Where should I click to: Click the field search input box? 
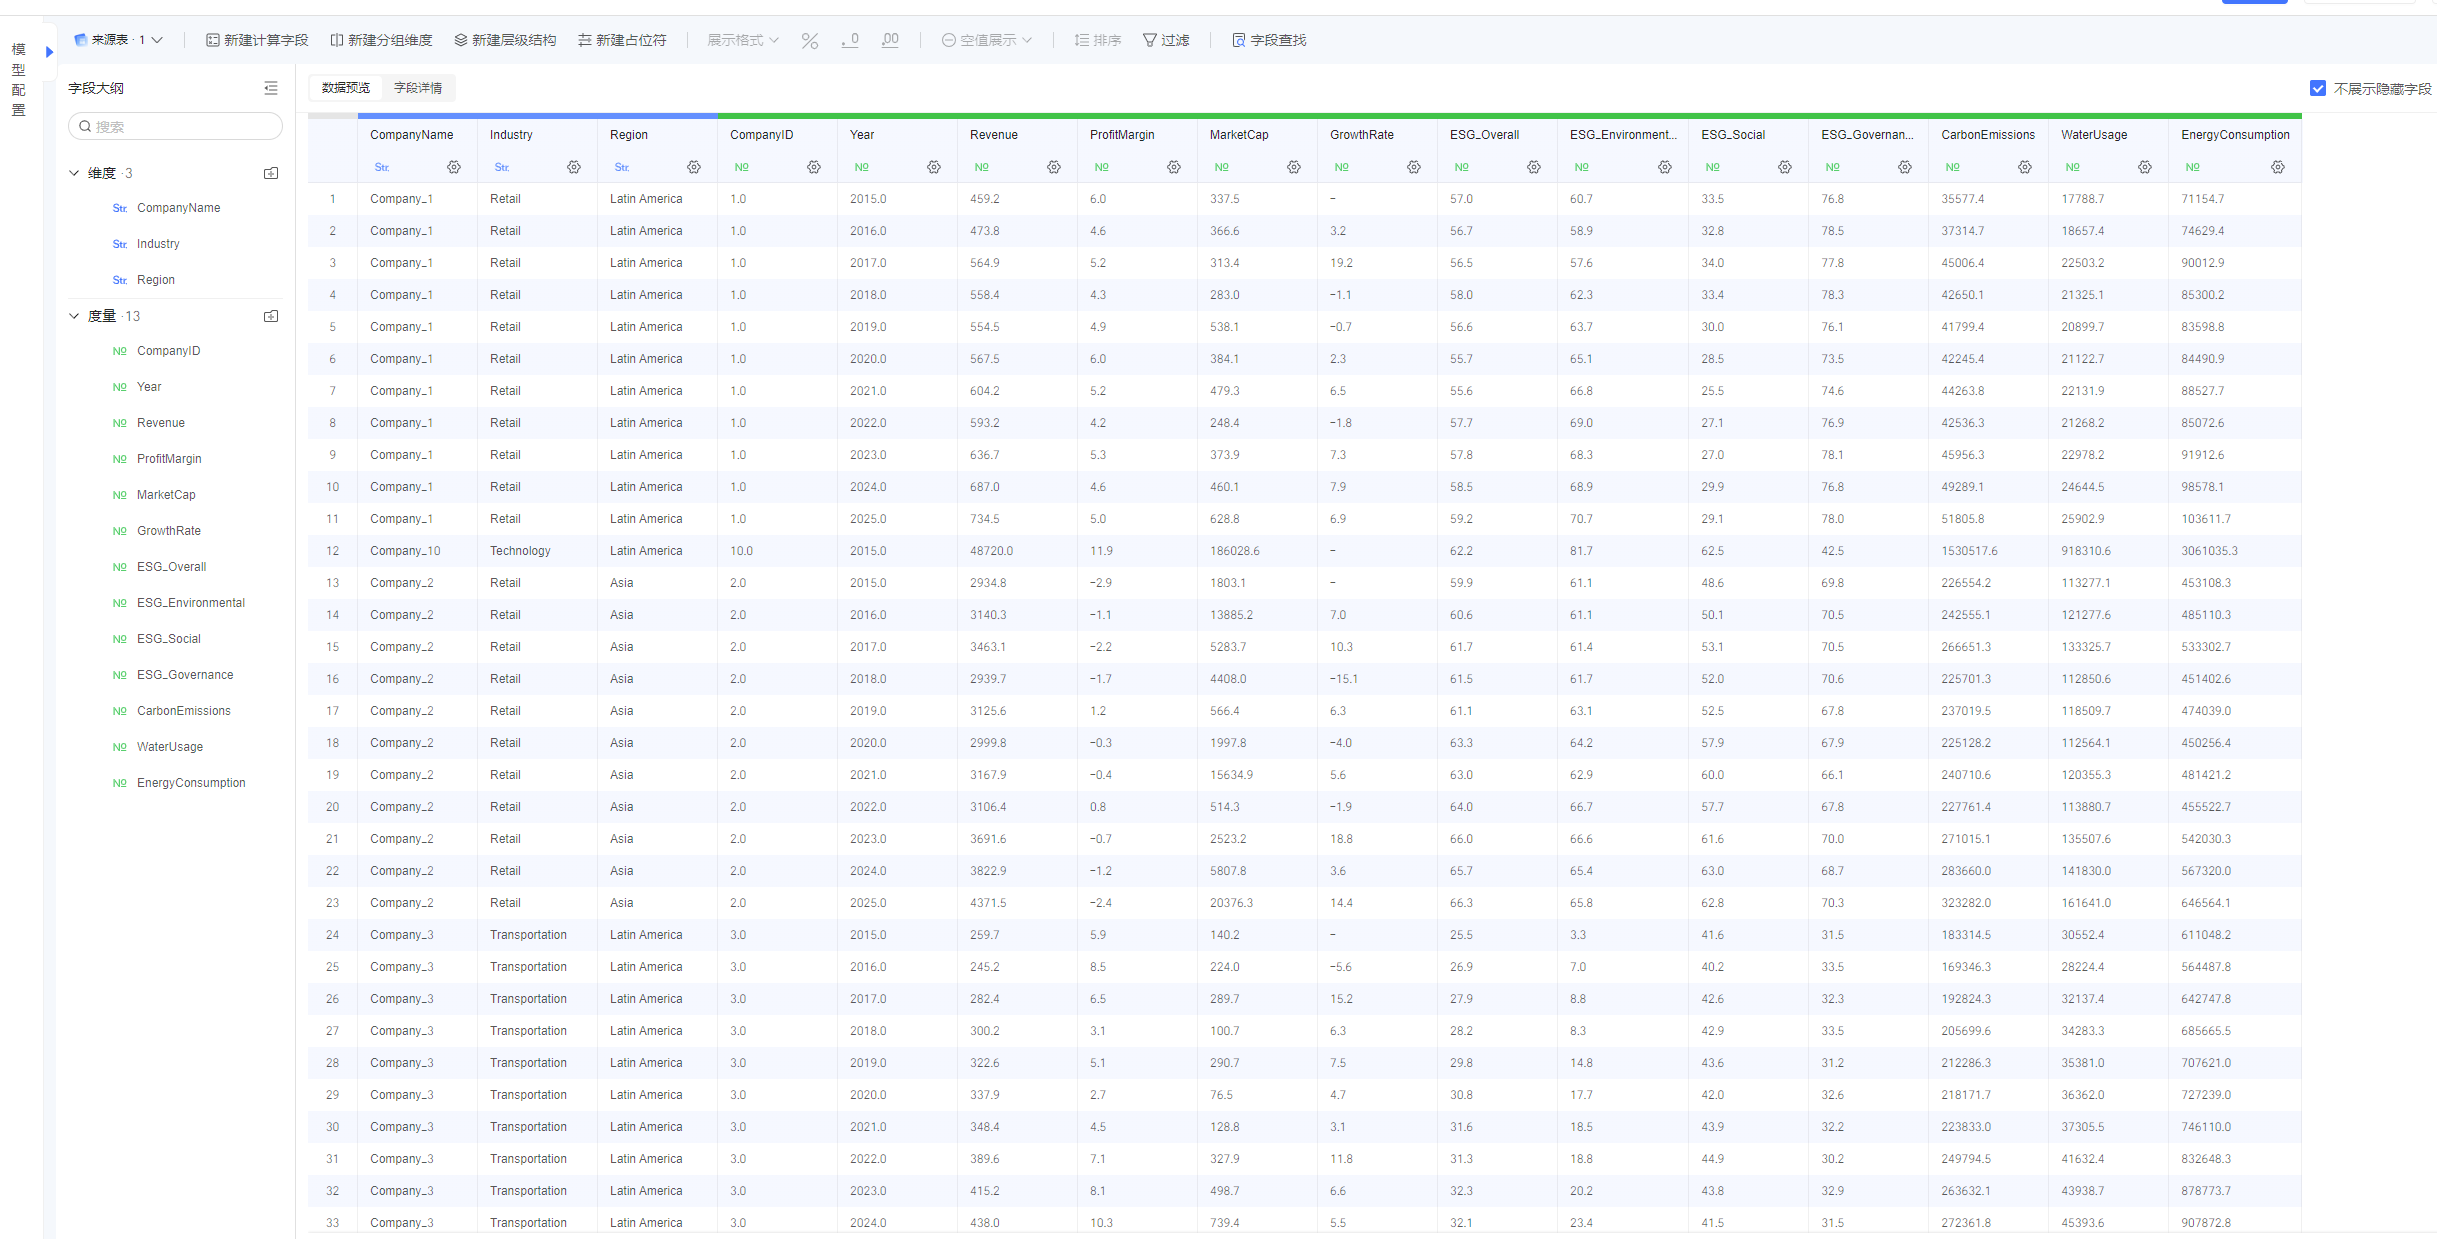tap(176, 126)
